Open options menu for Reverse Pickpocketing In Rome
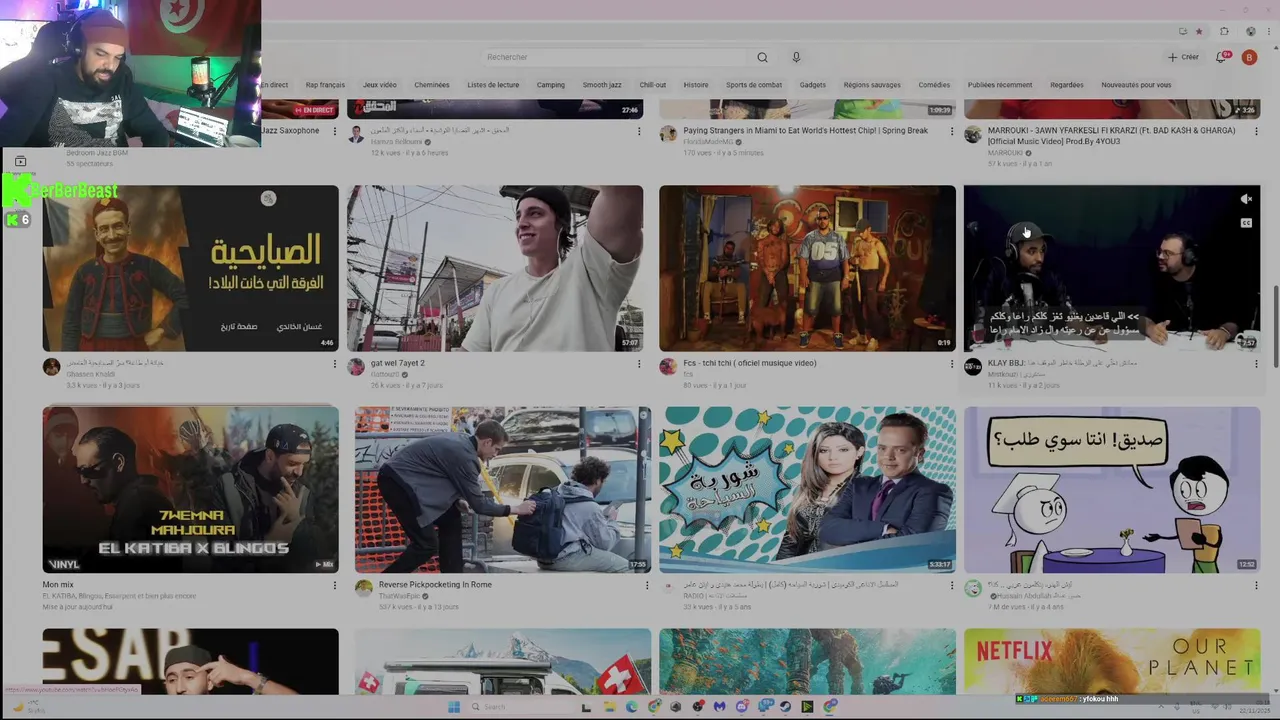The width and height of the screenshot is (1280, 720). tap(646, 585)
